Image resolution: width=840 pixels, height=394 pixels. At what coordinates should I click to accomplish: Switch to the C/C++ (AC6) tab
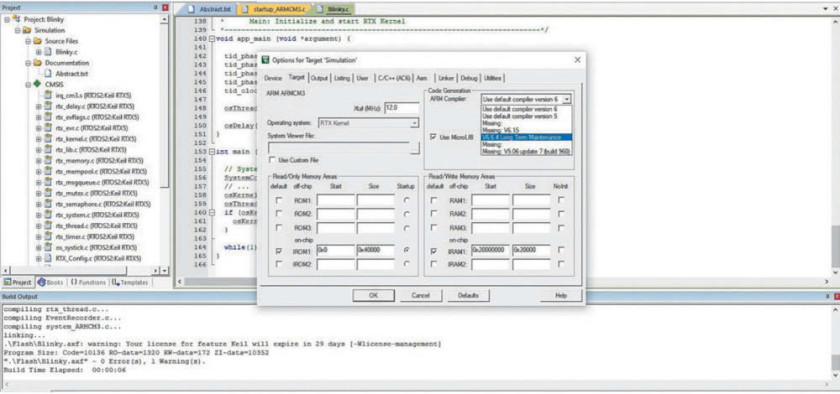point(393,78)
